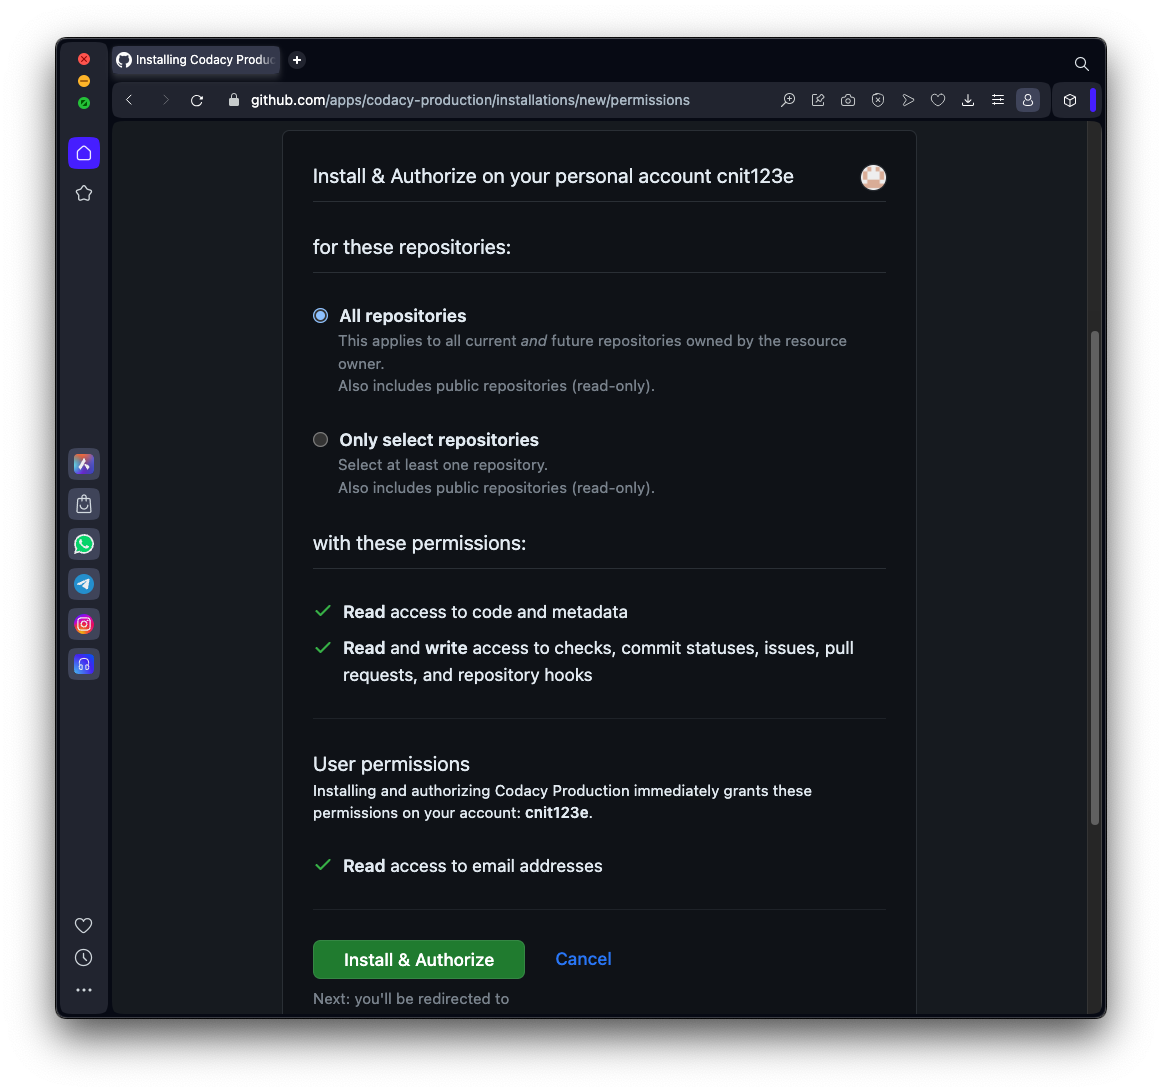
Task: Open the downloads toolbar icon
Action: point(968,100)
